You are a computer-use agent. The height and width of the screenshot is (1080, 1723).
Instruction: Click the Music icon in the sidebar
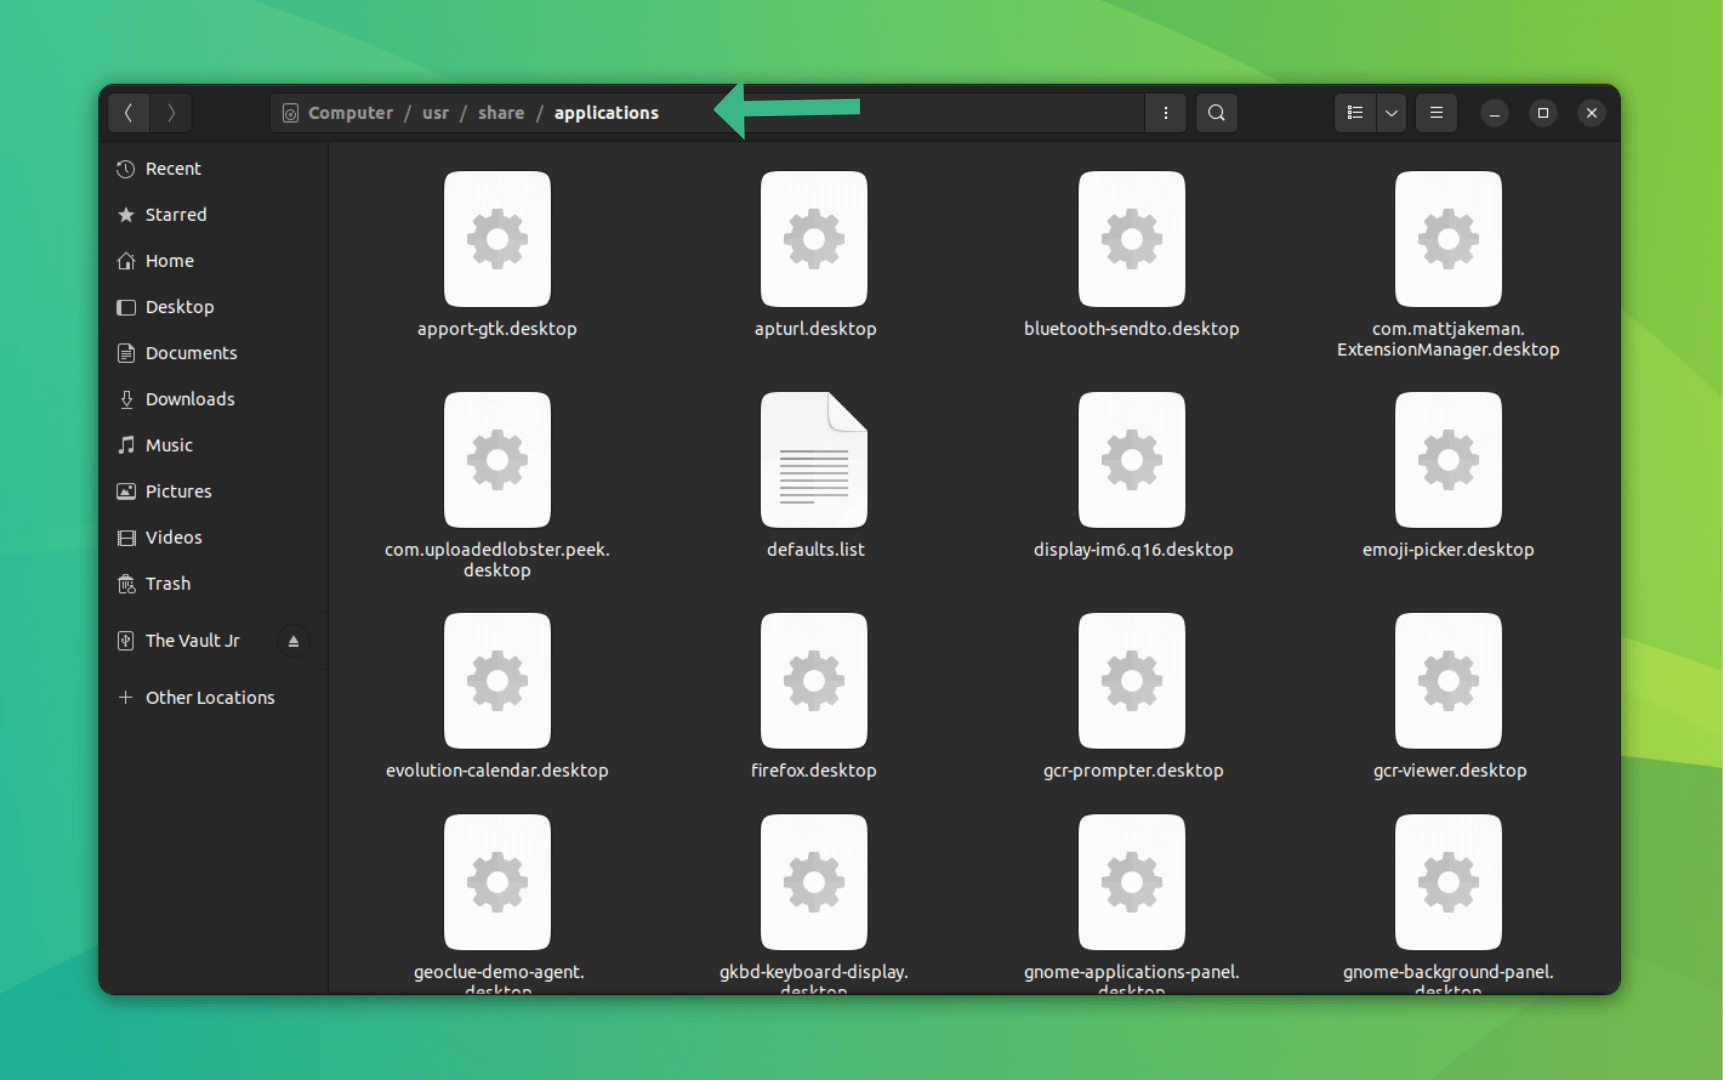click(x=126, y=445)
